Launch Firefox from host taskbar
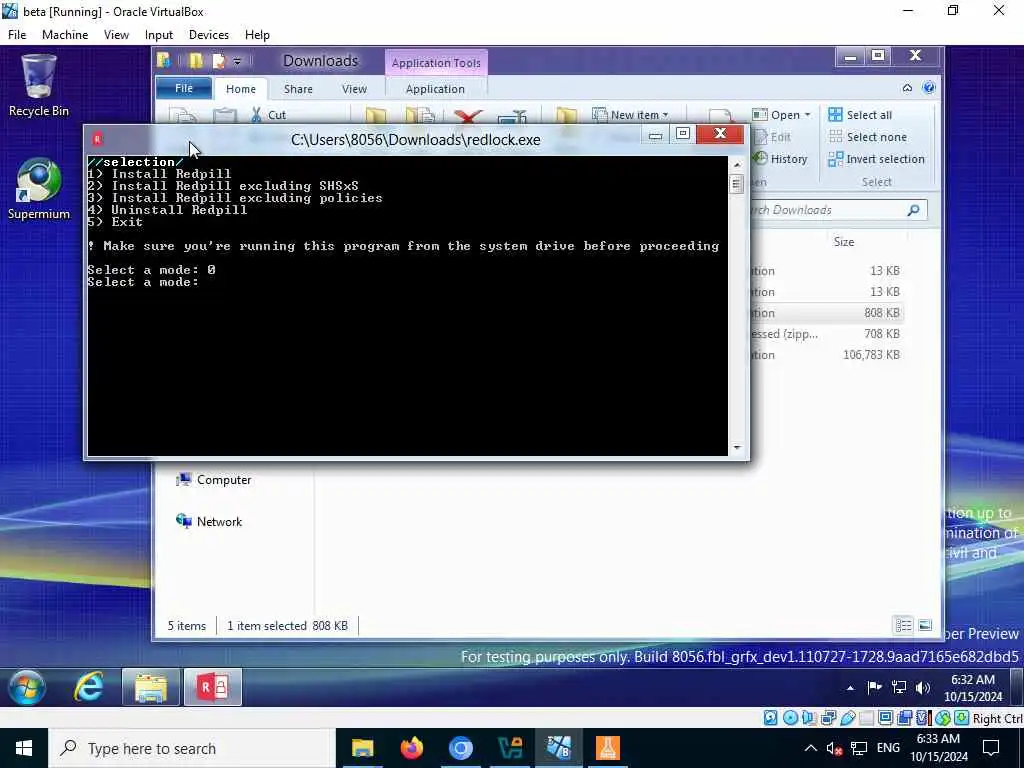 coord(411,748)
